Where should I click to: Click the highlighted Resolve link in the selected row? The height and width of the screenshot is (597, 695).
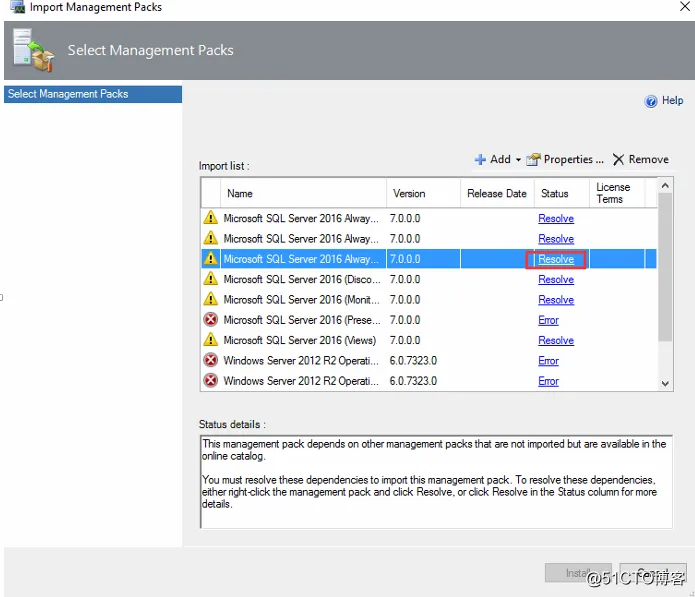[556, 259]
